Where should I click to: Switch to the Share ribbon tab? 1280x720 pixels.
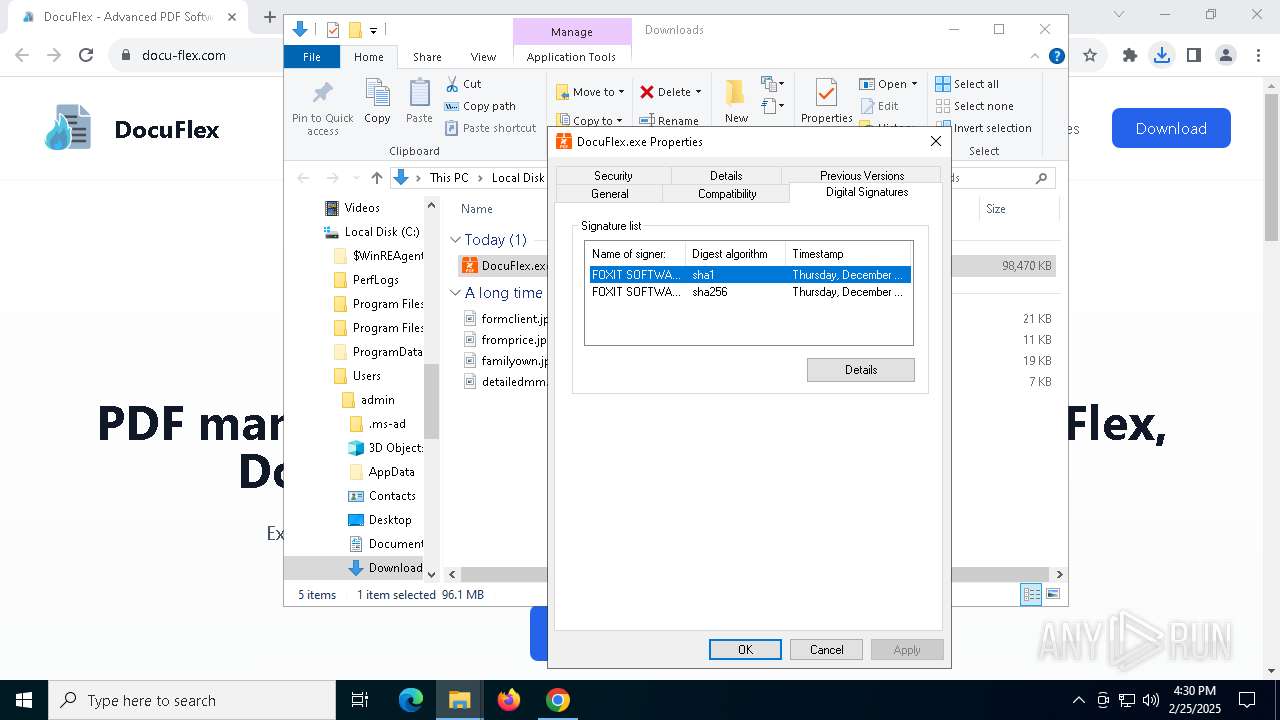[x=427, y=57]
